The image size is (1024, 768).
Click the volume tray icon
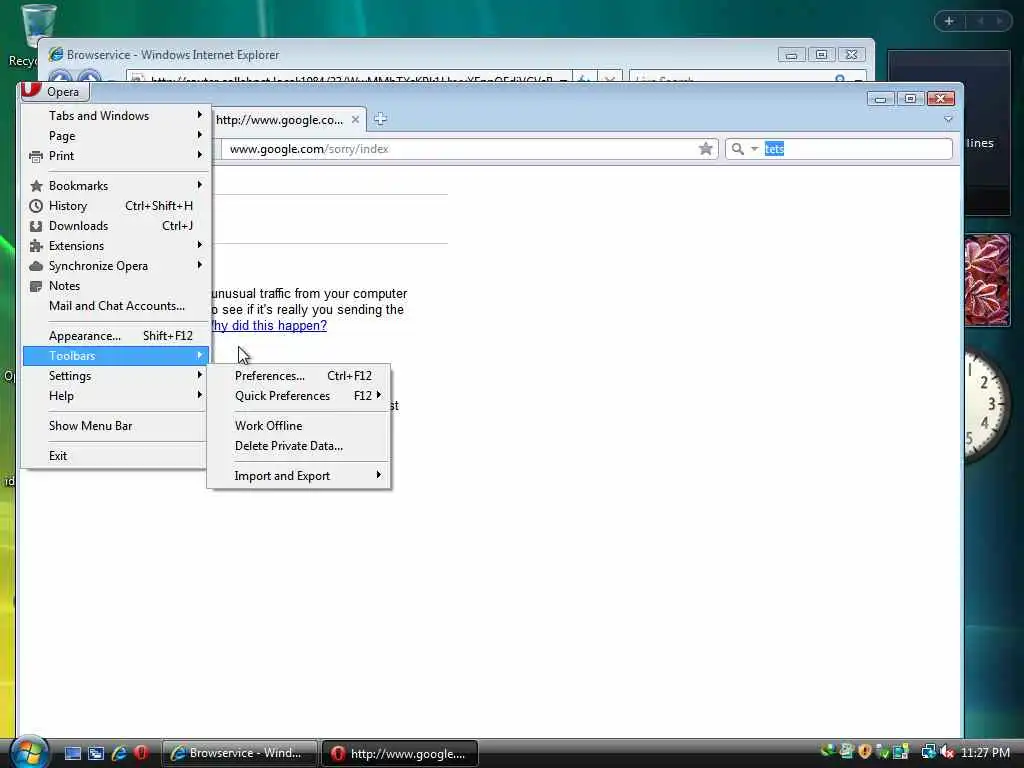(x=947, y=752)
